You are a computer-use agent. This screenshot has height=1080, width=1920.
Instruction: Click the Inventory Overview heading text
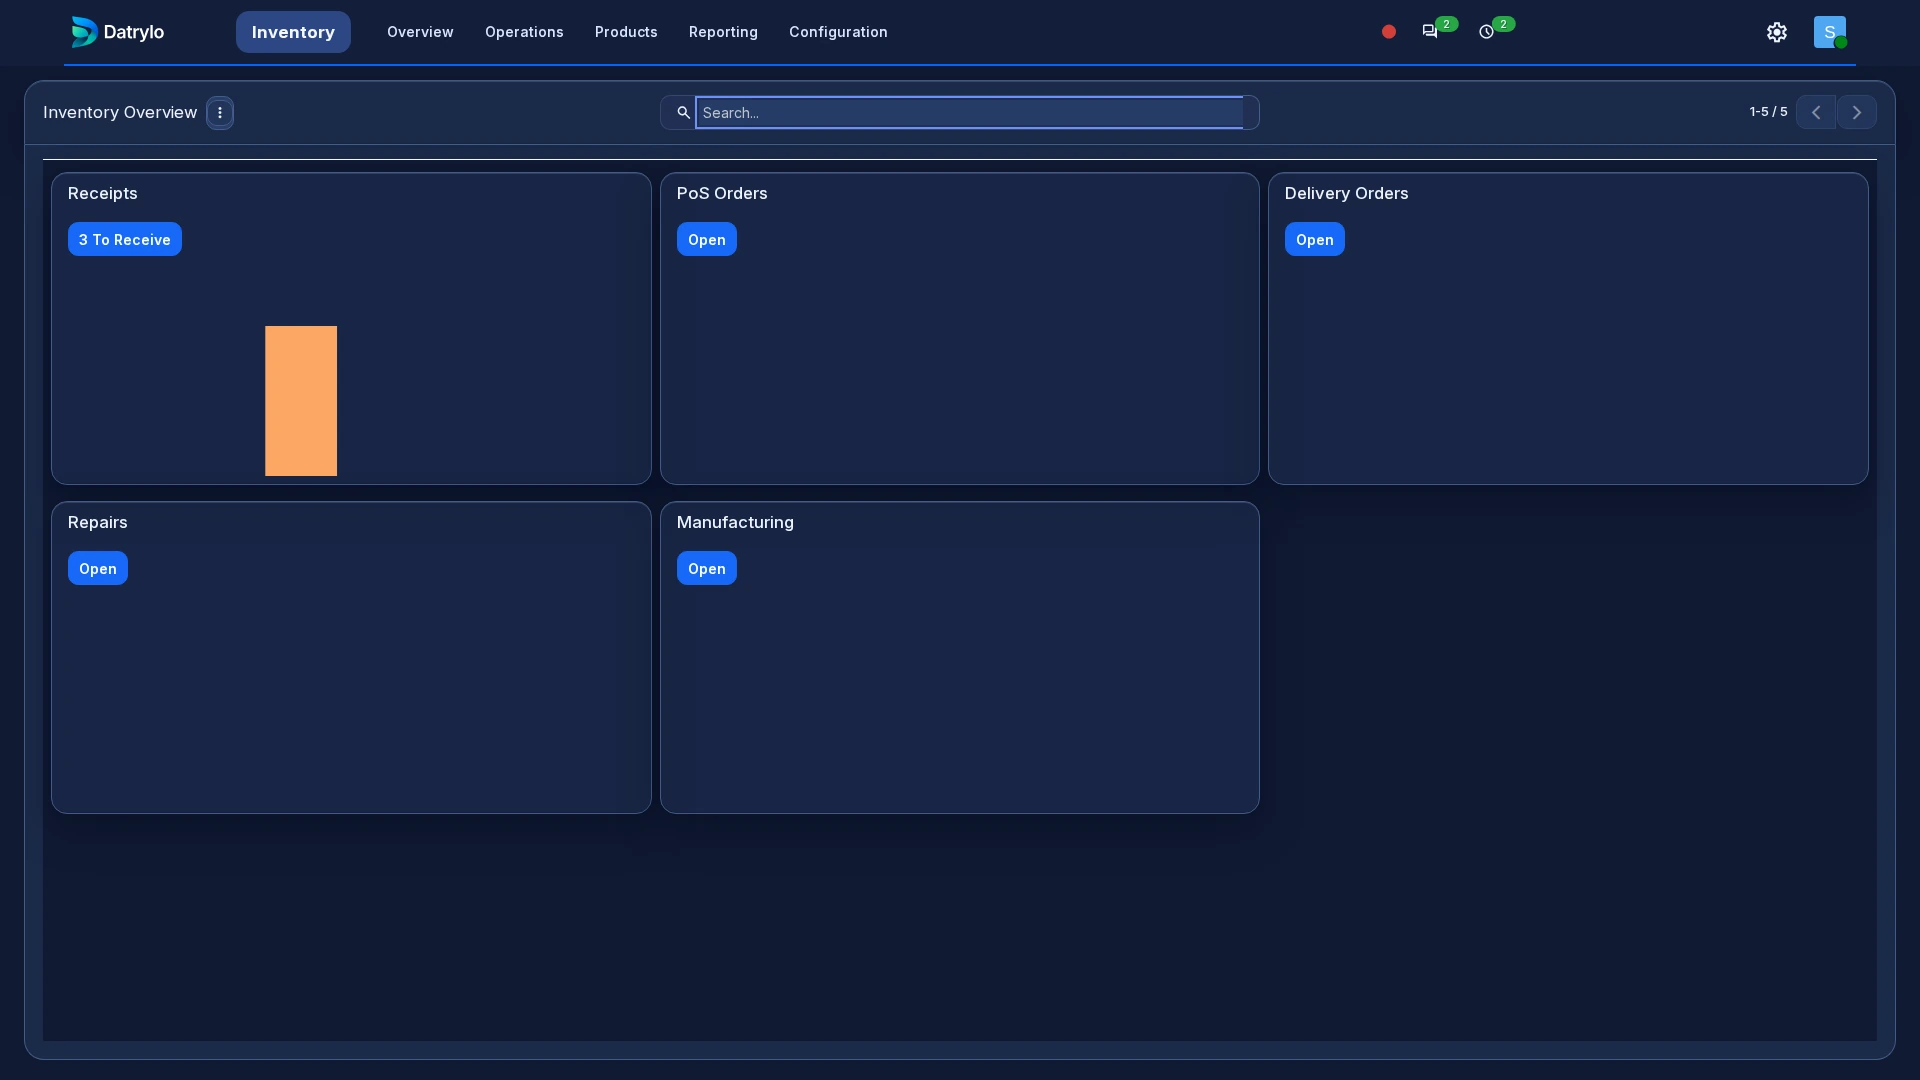[x=120, y=112]
